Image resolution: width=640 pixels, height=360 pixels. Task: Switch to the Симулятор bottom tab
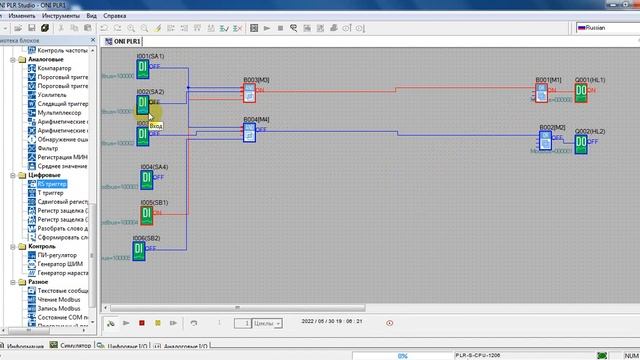click(x=71, y=345)
